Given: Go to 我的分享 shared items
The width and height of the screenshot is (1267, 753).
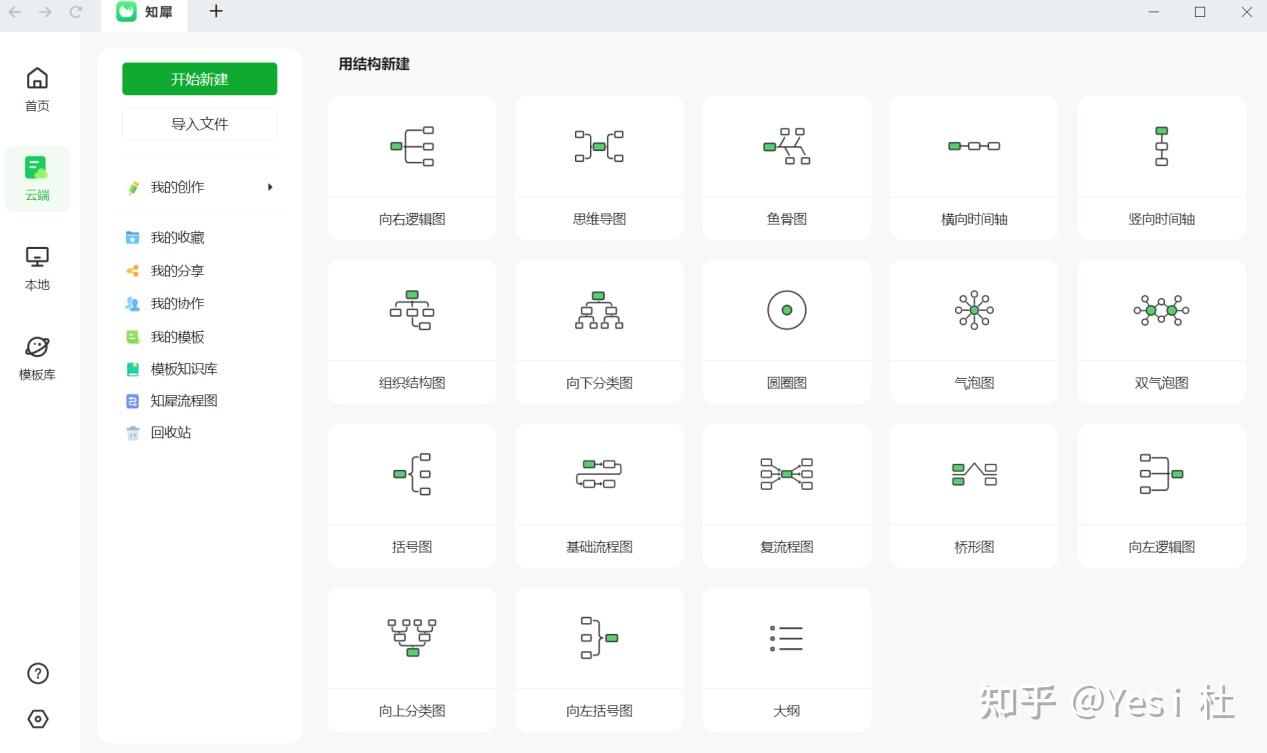Looking at the screenshot, I should pos(177,271).
